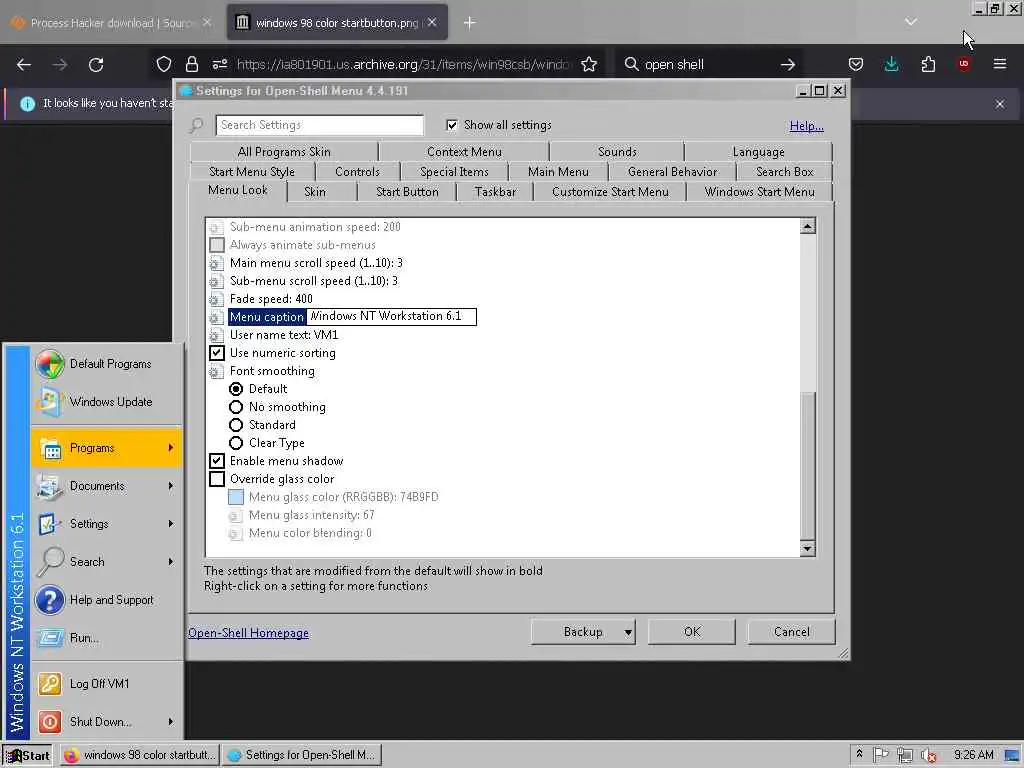
Task: Open Customize Start Menu tab
Action: 610,191
